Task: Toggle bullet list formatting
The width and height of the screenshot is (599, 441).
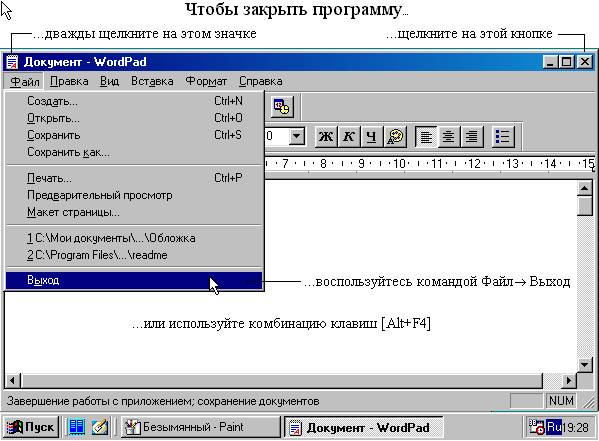Action: [x=503, y=136]
